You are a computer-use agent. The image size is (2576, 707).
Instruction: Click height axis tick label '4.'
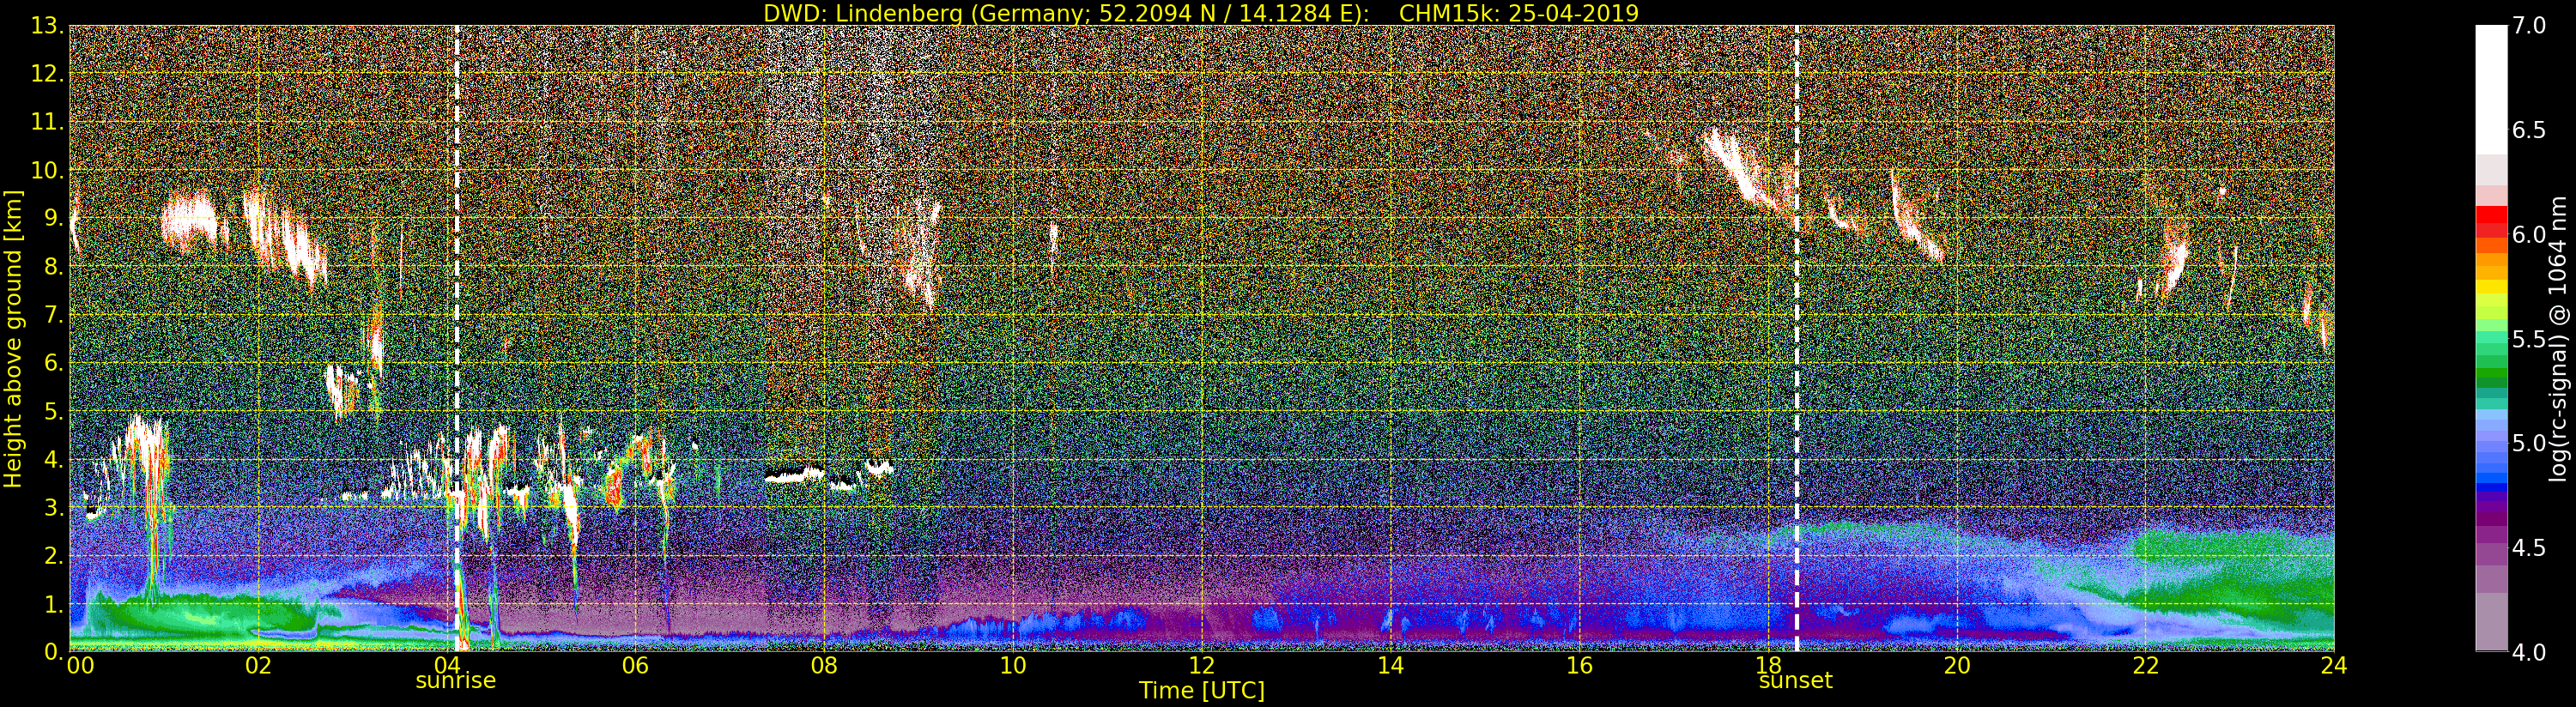coord(54,459)
